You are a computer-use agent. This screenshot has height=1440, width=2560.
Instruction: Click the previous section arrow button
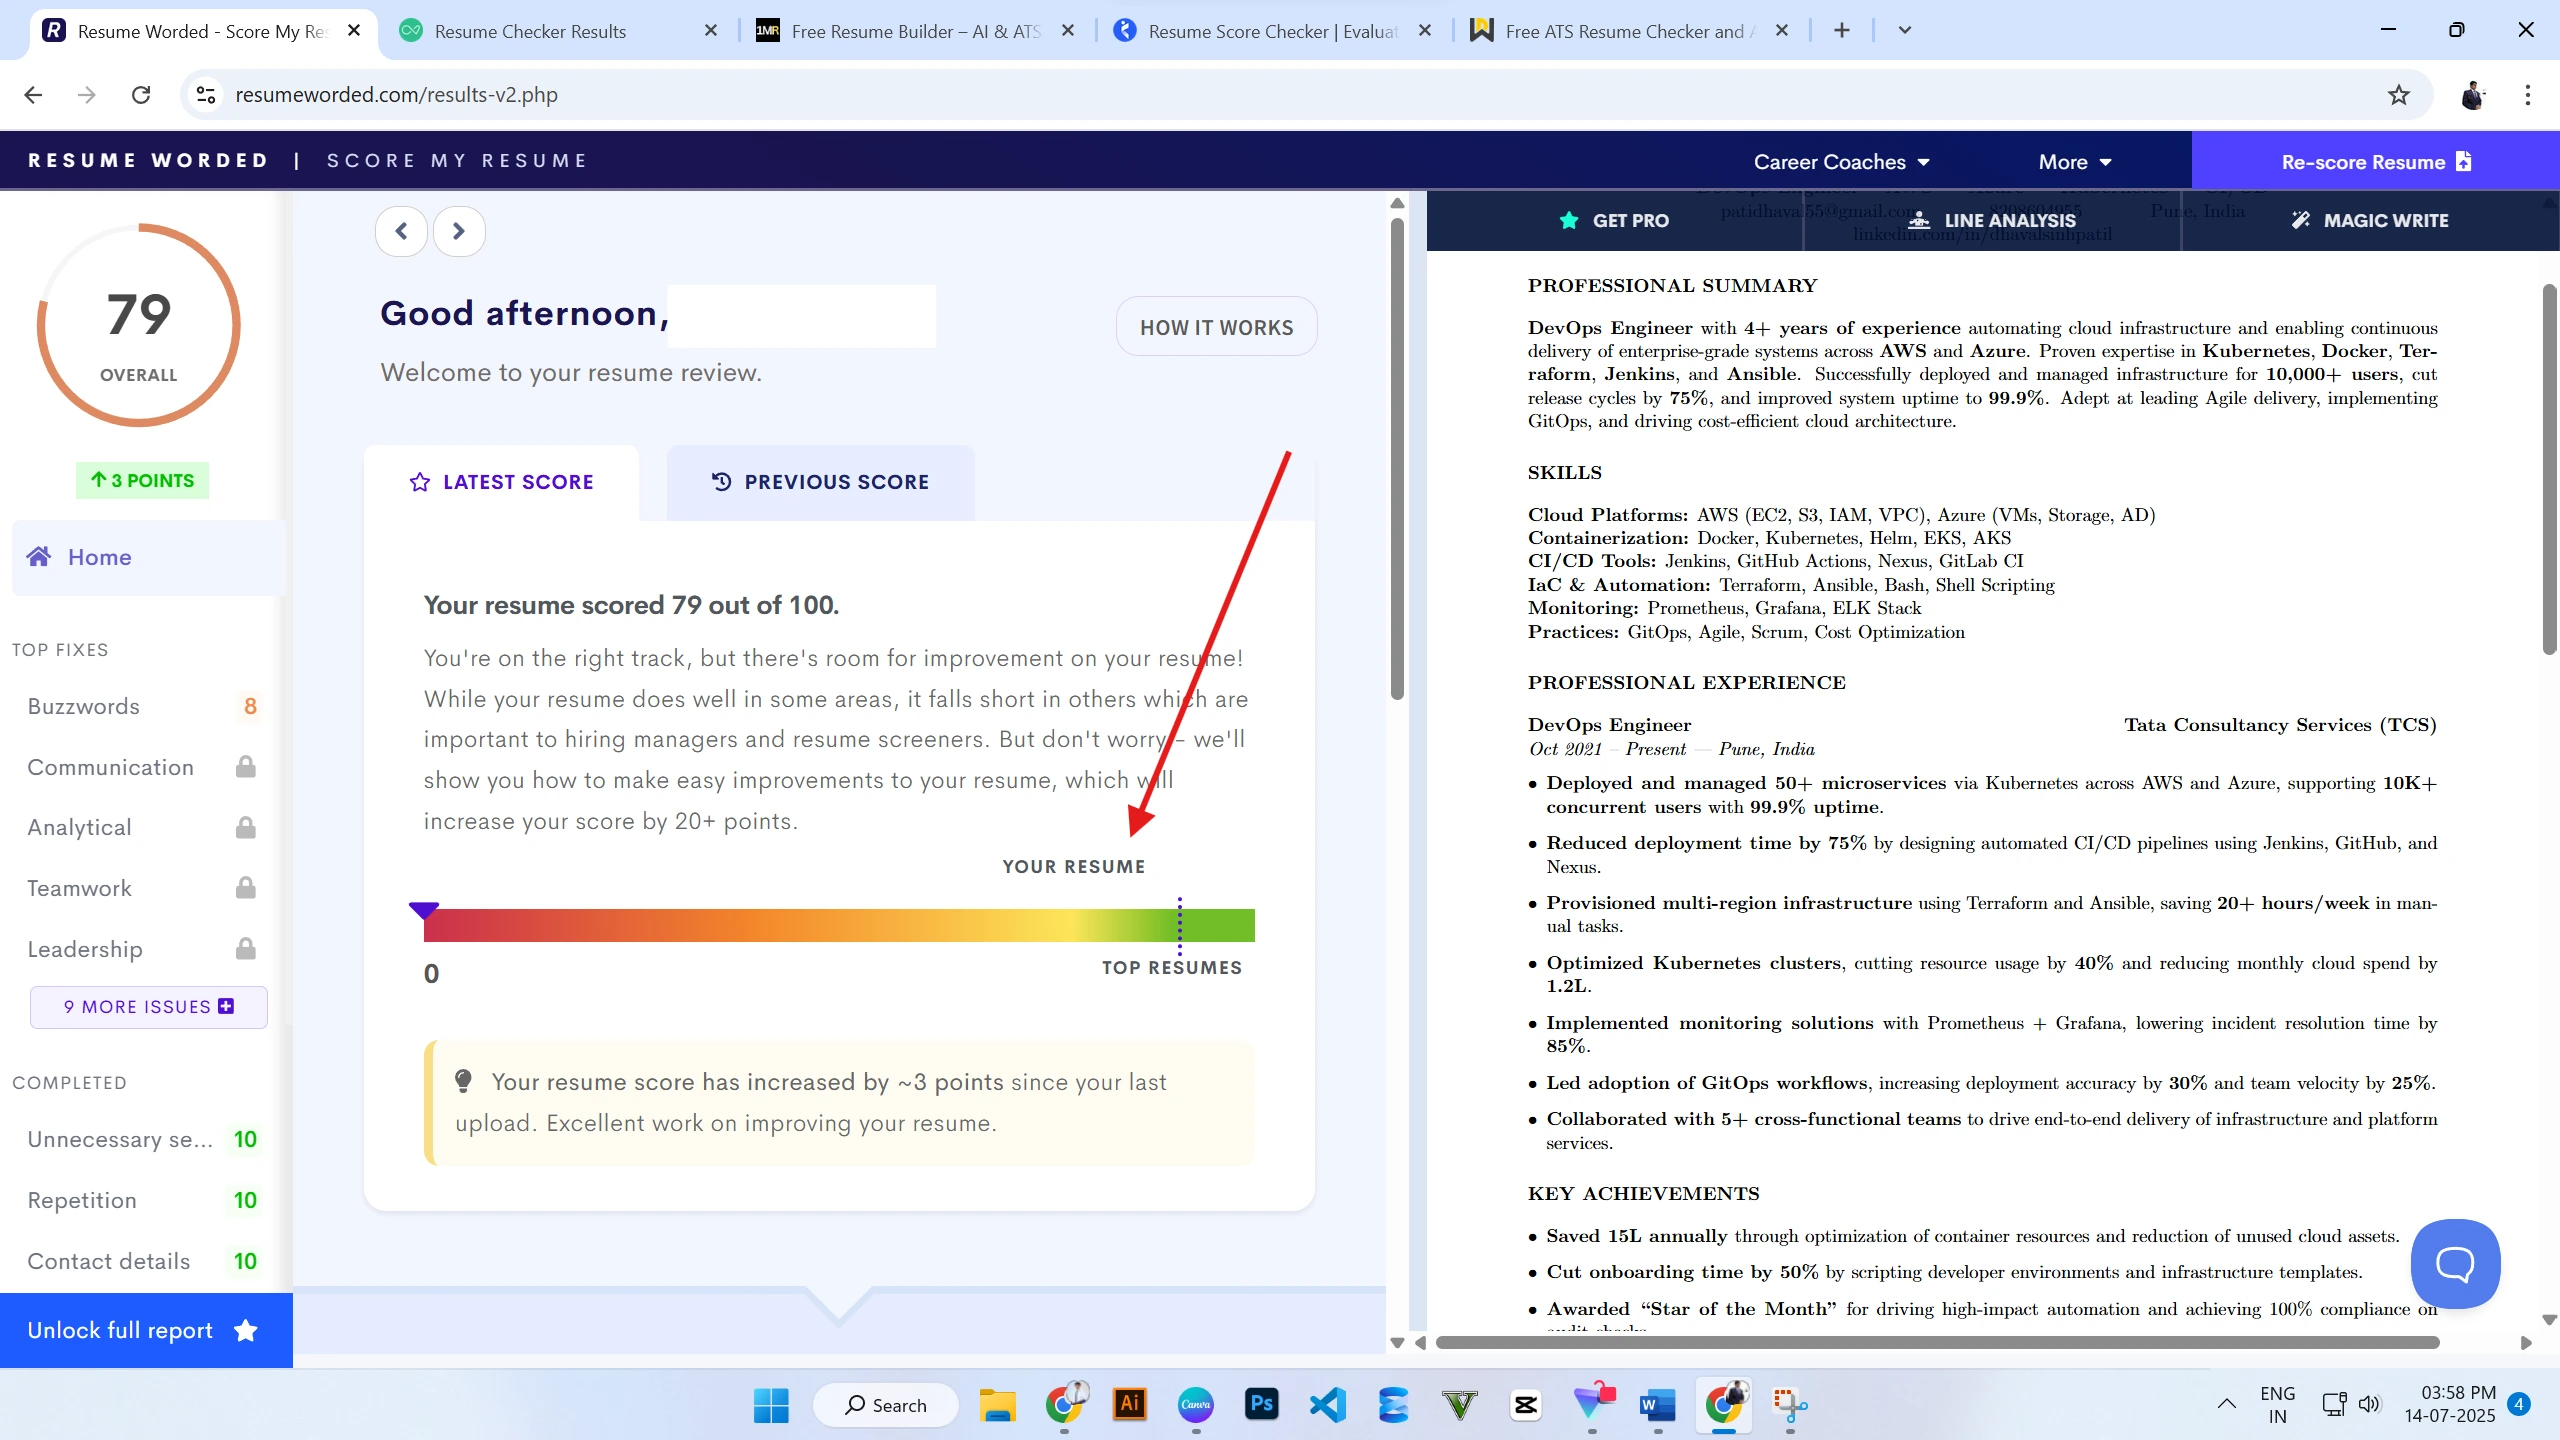[x=401, y=231]
